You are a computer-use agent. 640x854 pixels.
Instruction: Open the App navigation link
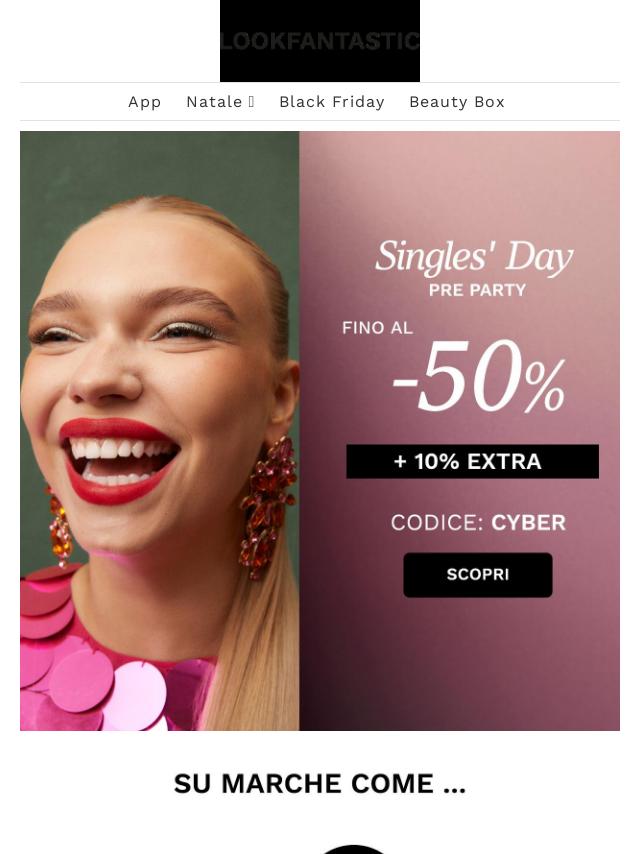pos(144,102)
